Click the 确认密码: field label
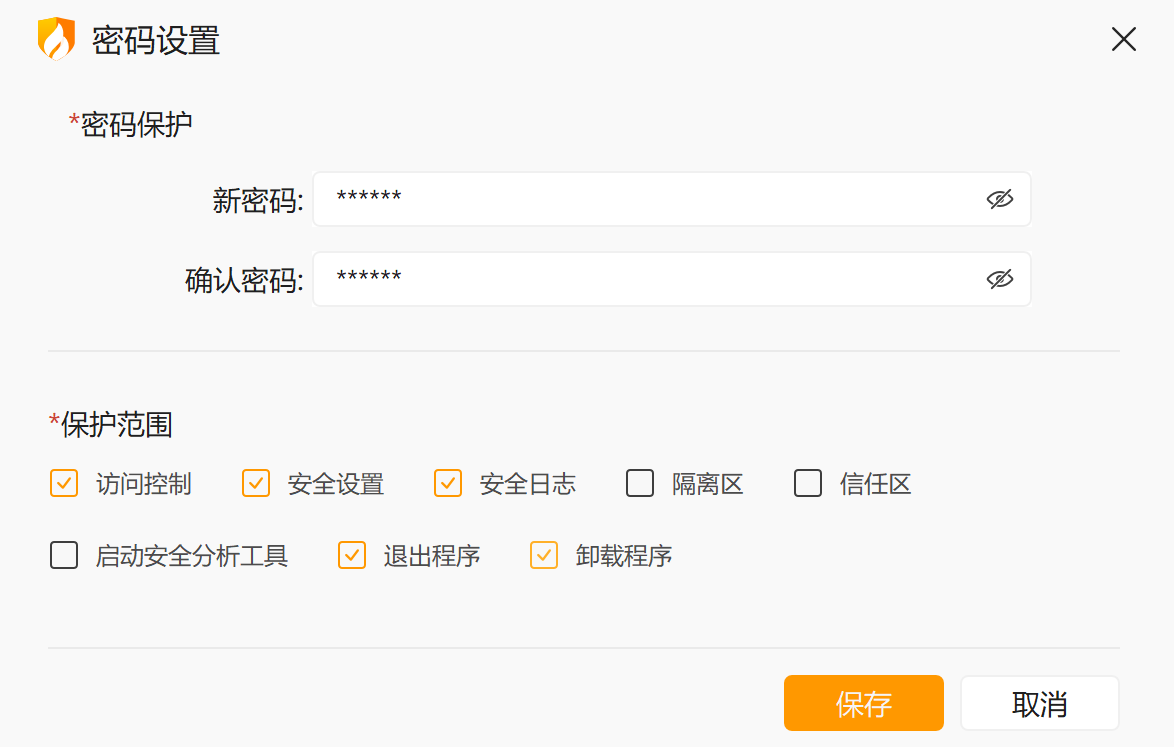Screen dimensions: 1174x747 244,280
